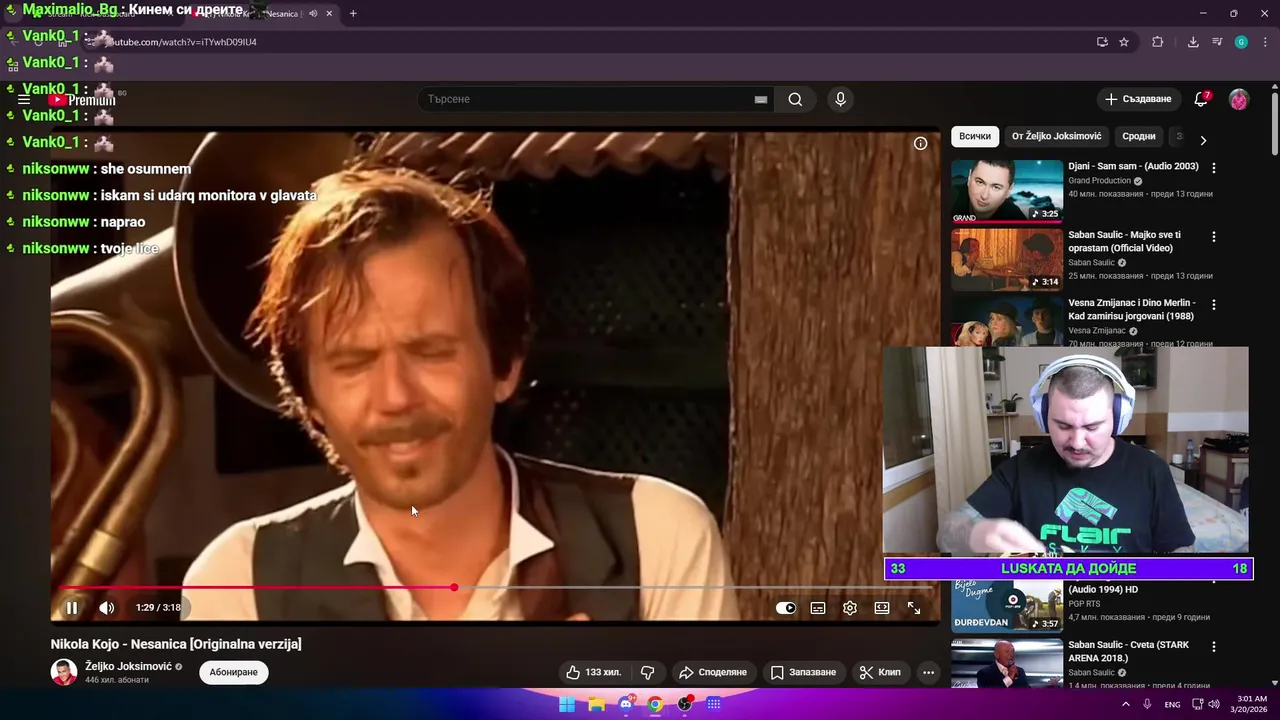Click the Споделяне share button
1280x720 pixels.
click(x=713, y=672)
